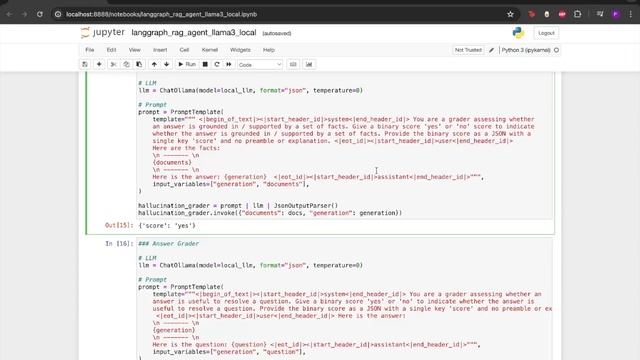Click the 'Here are the facts:' line
The height and width of the screenshot is (360, 640).
click(186, 148)
